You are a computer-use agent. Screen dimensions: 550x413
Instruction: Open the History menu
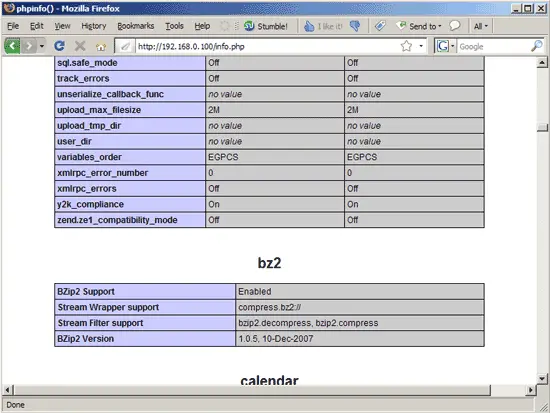(94, 26)
